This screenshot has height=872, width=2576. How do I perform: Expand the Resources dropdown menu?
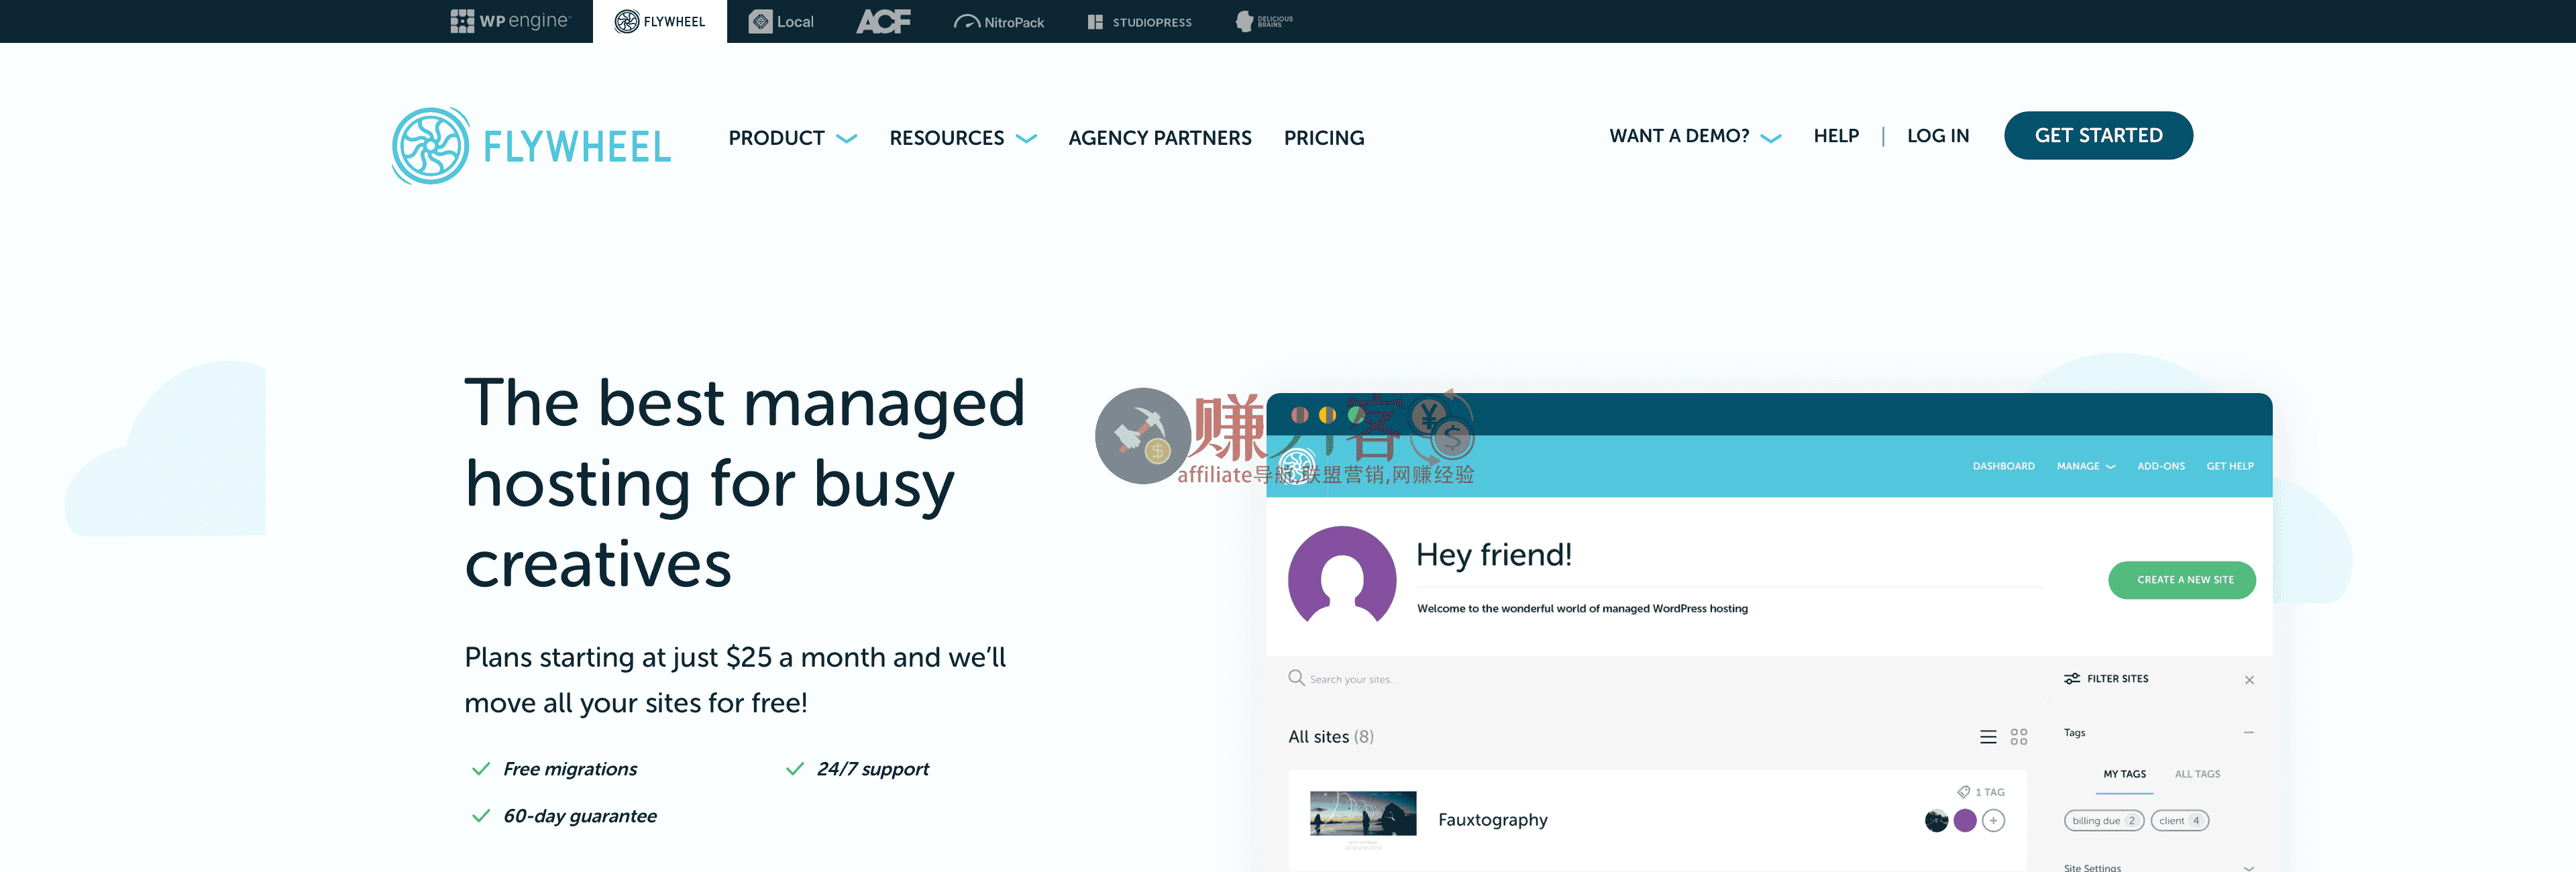(x=962, y=138)
